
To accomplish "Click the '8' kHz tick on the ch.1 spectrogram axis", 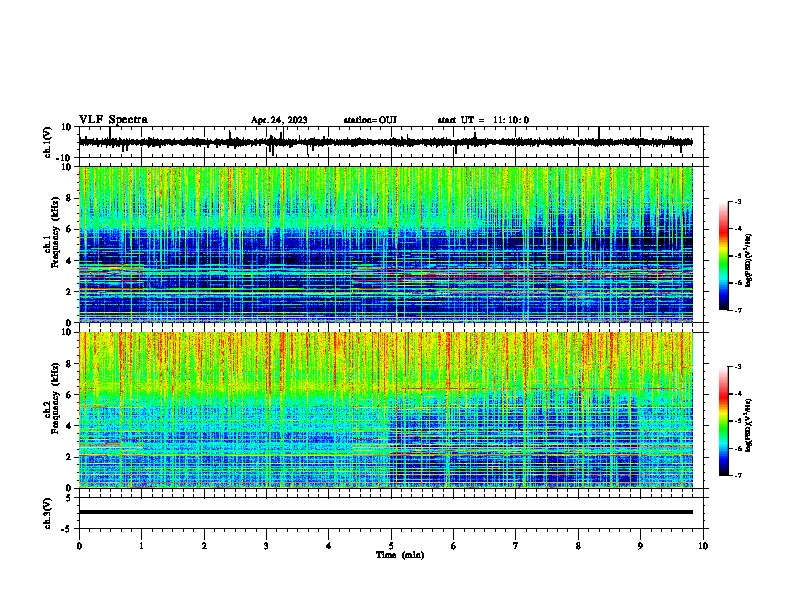I will tap(69, 198).
